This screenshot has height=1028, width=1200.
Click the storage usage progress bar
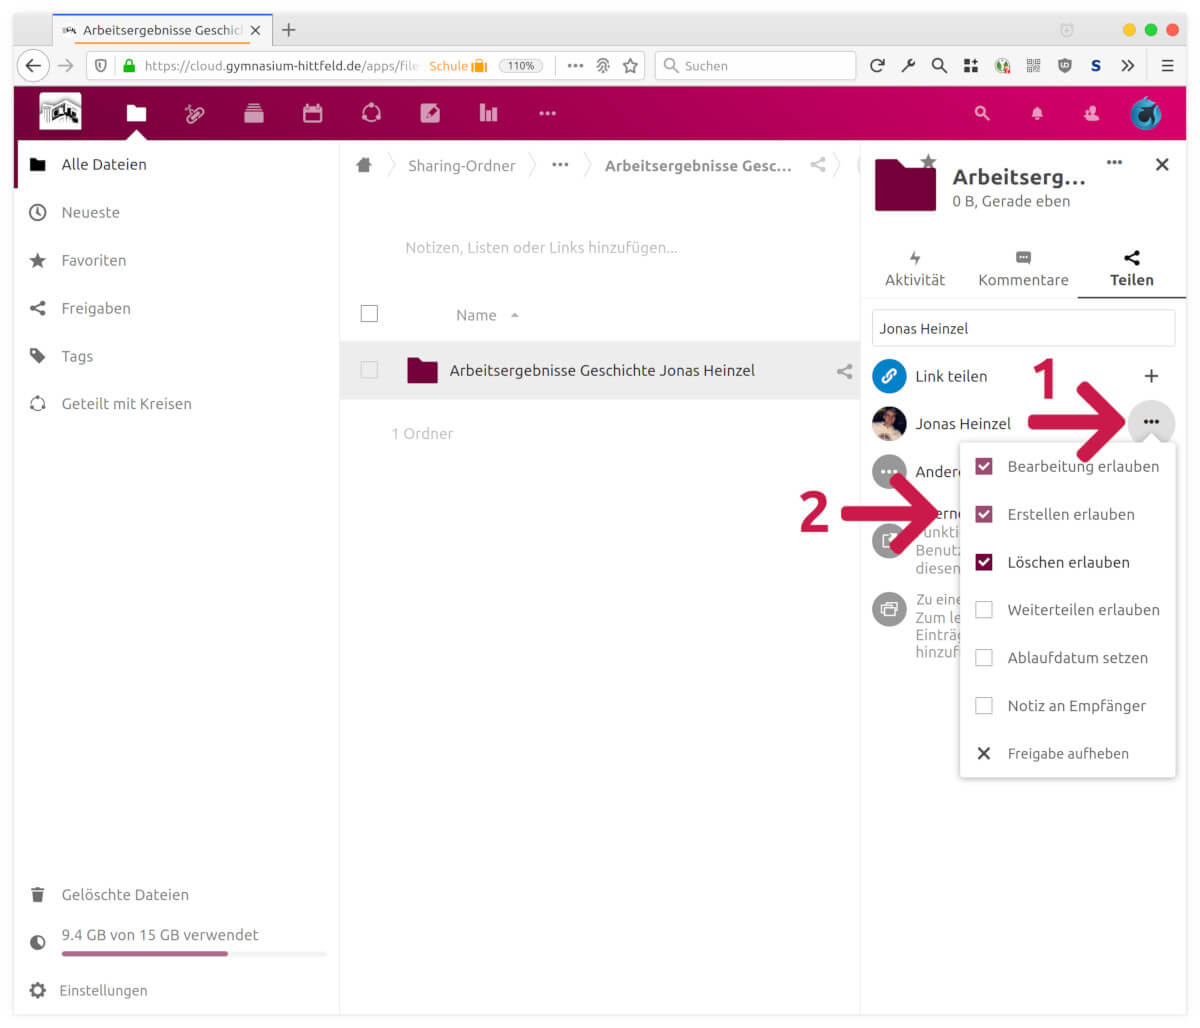(x=193, y=954)
